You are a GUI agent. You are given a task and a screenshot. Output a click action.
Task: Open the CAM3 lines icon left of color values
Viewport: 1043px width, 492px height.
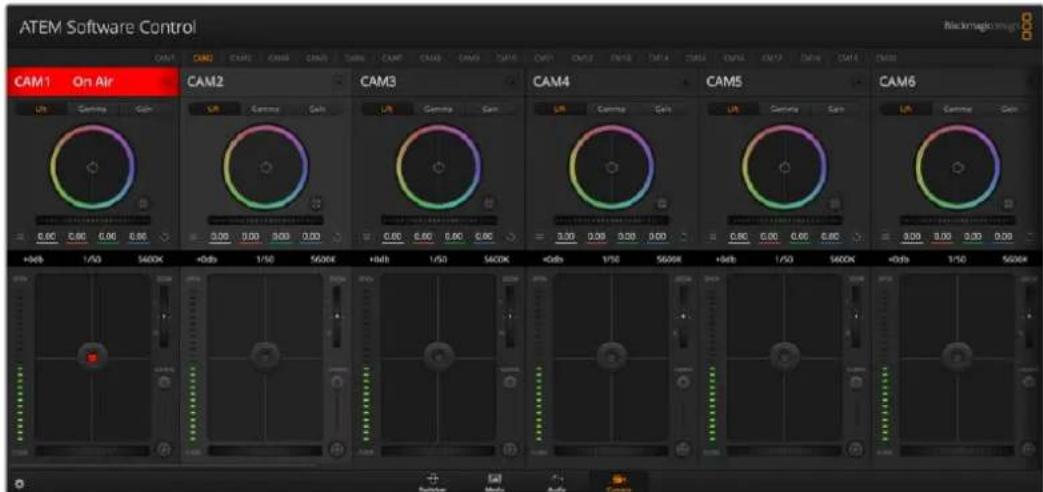click(367, 235)
